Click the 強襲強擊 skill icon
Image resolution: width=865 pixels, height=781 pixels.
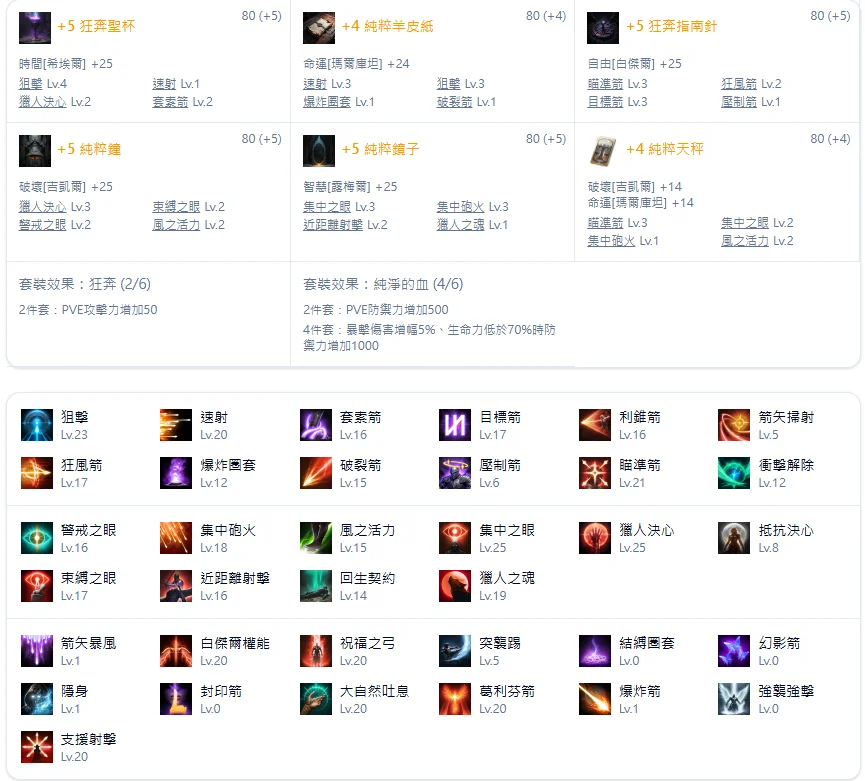(734, 699)
